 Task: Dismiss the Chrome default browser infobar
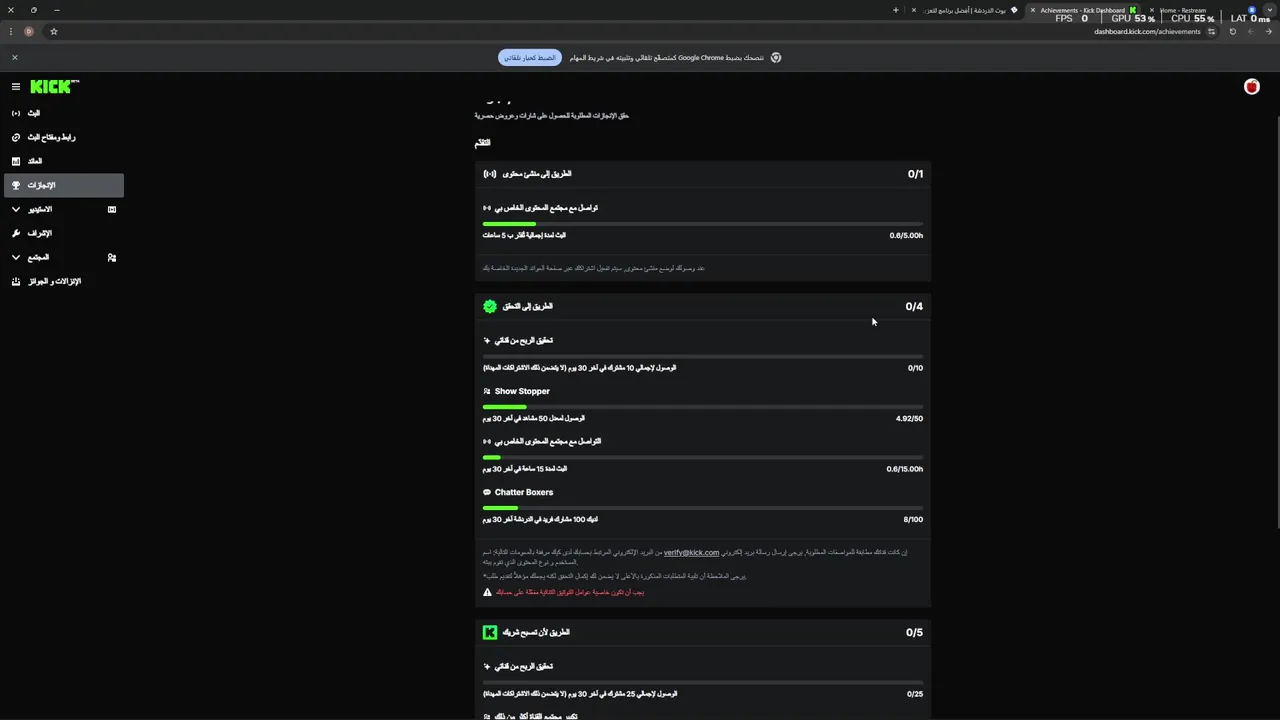pos(14,57)
